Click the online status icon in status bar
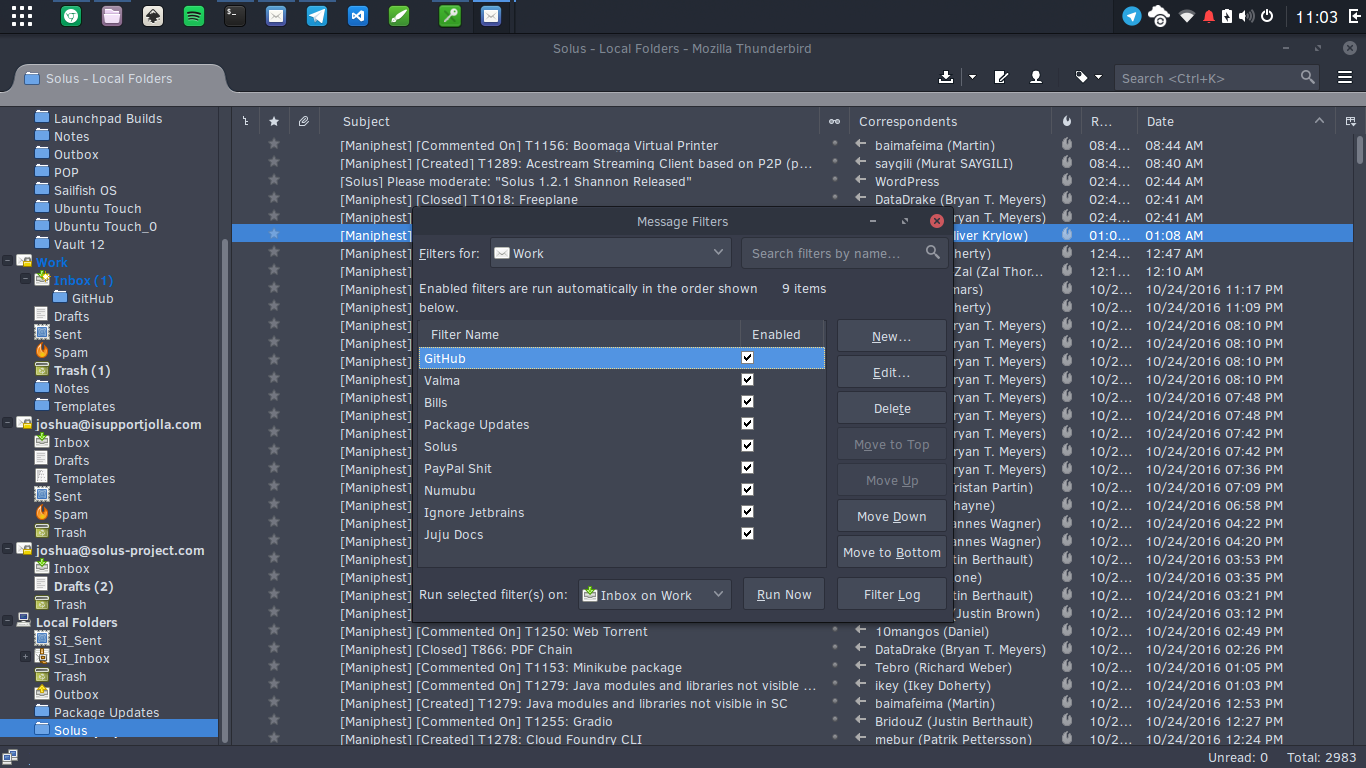The width and height of the screenshot is (1366, 768). click(x=10, y=757)
